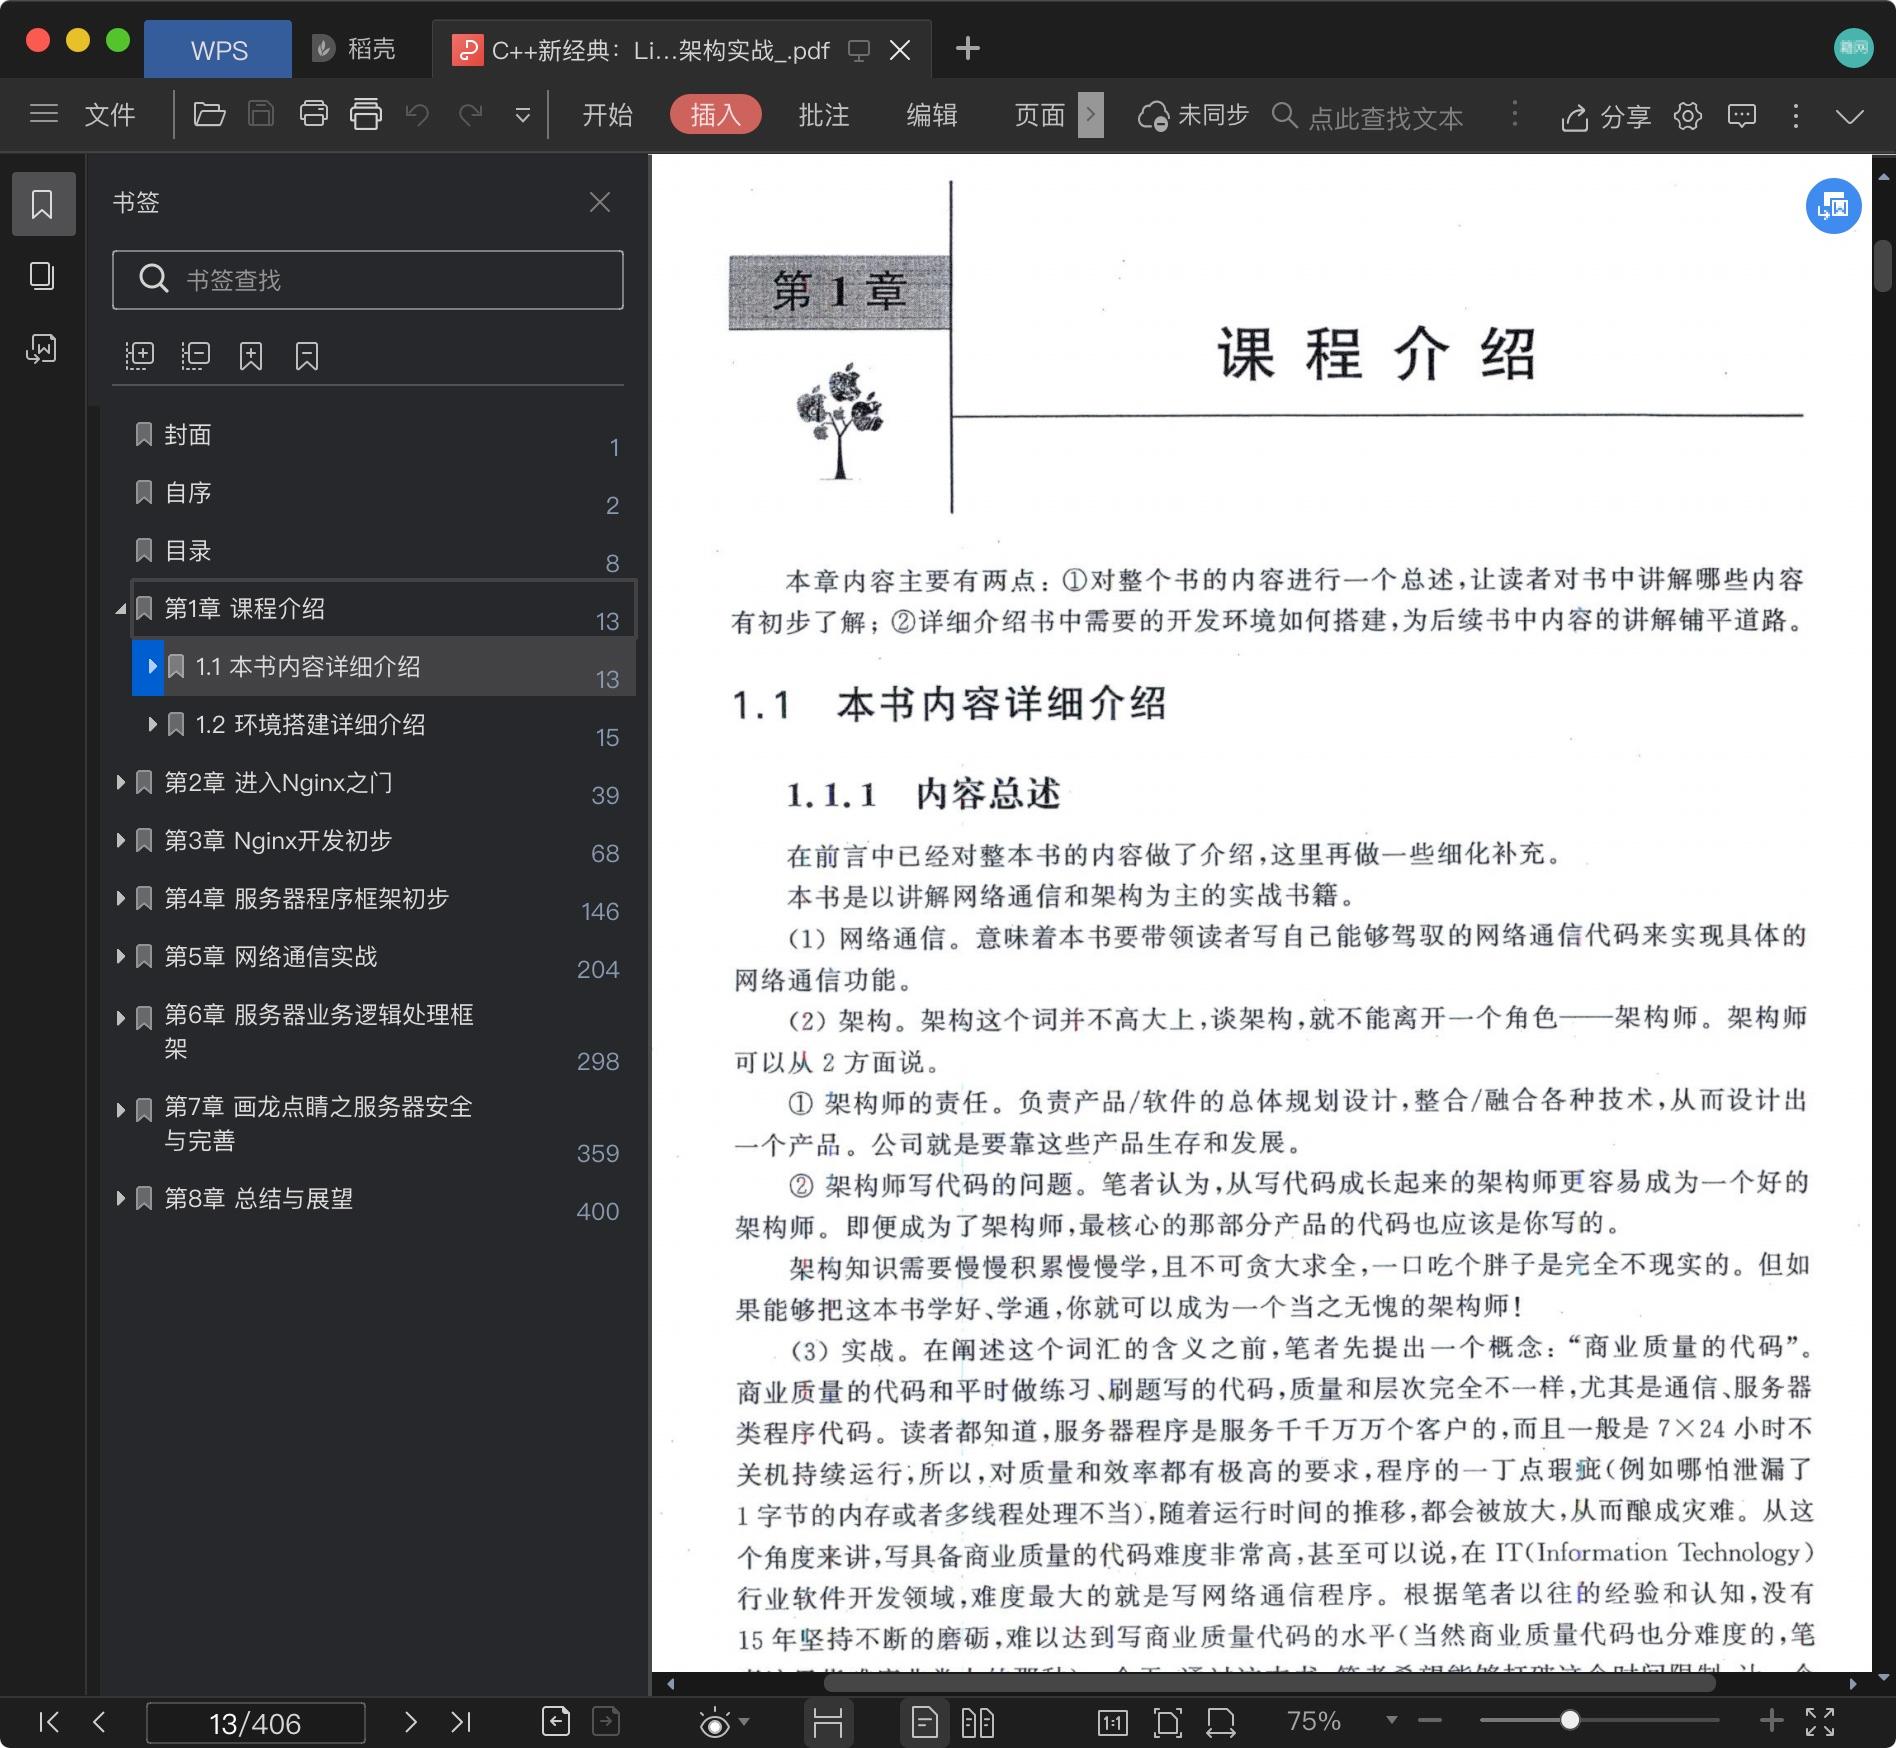Viewport: 1896px width, 1748px height.
Task: Select the 第5章 网络通信实战 bookmark
Action: [270, 957]
